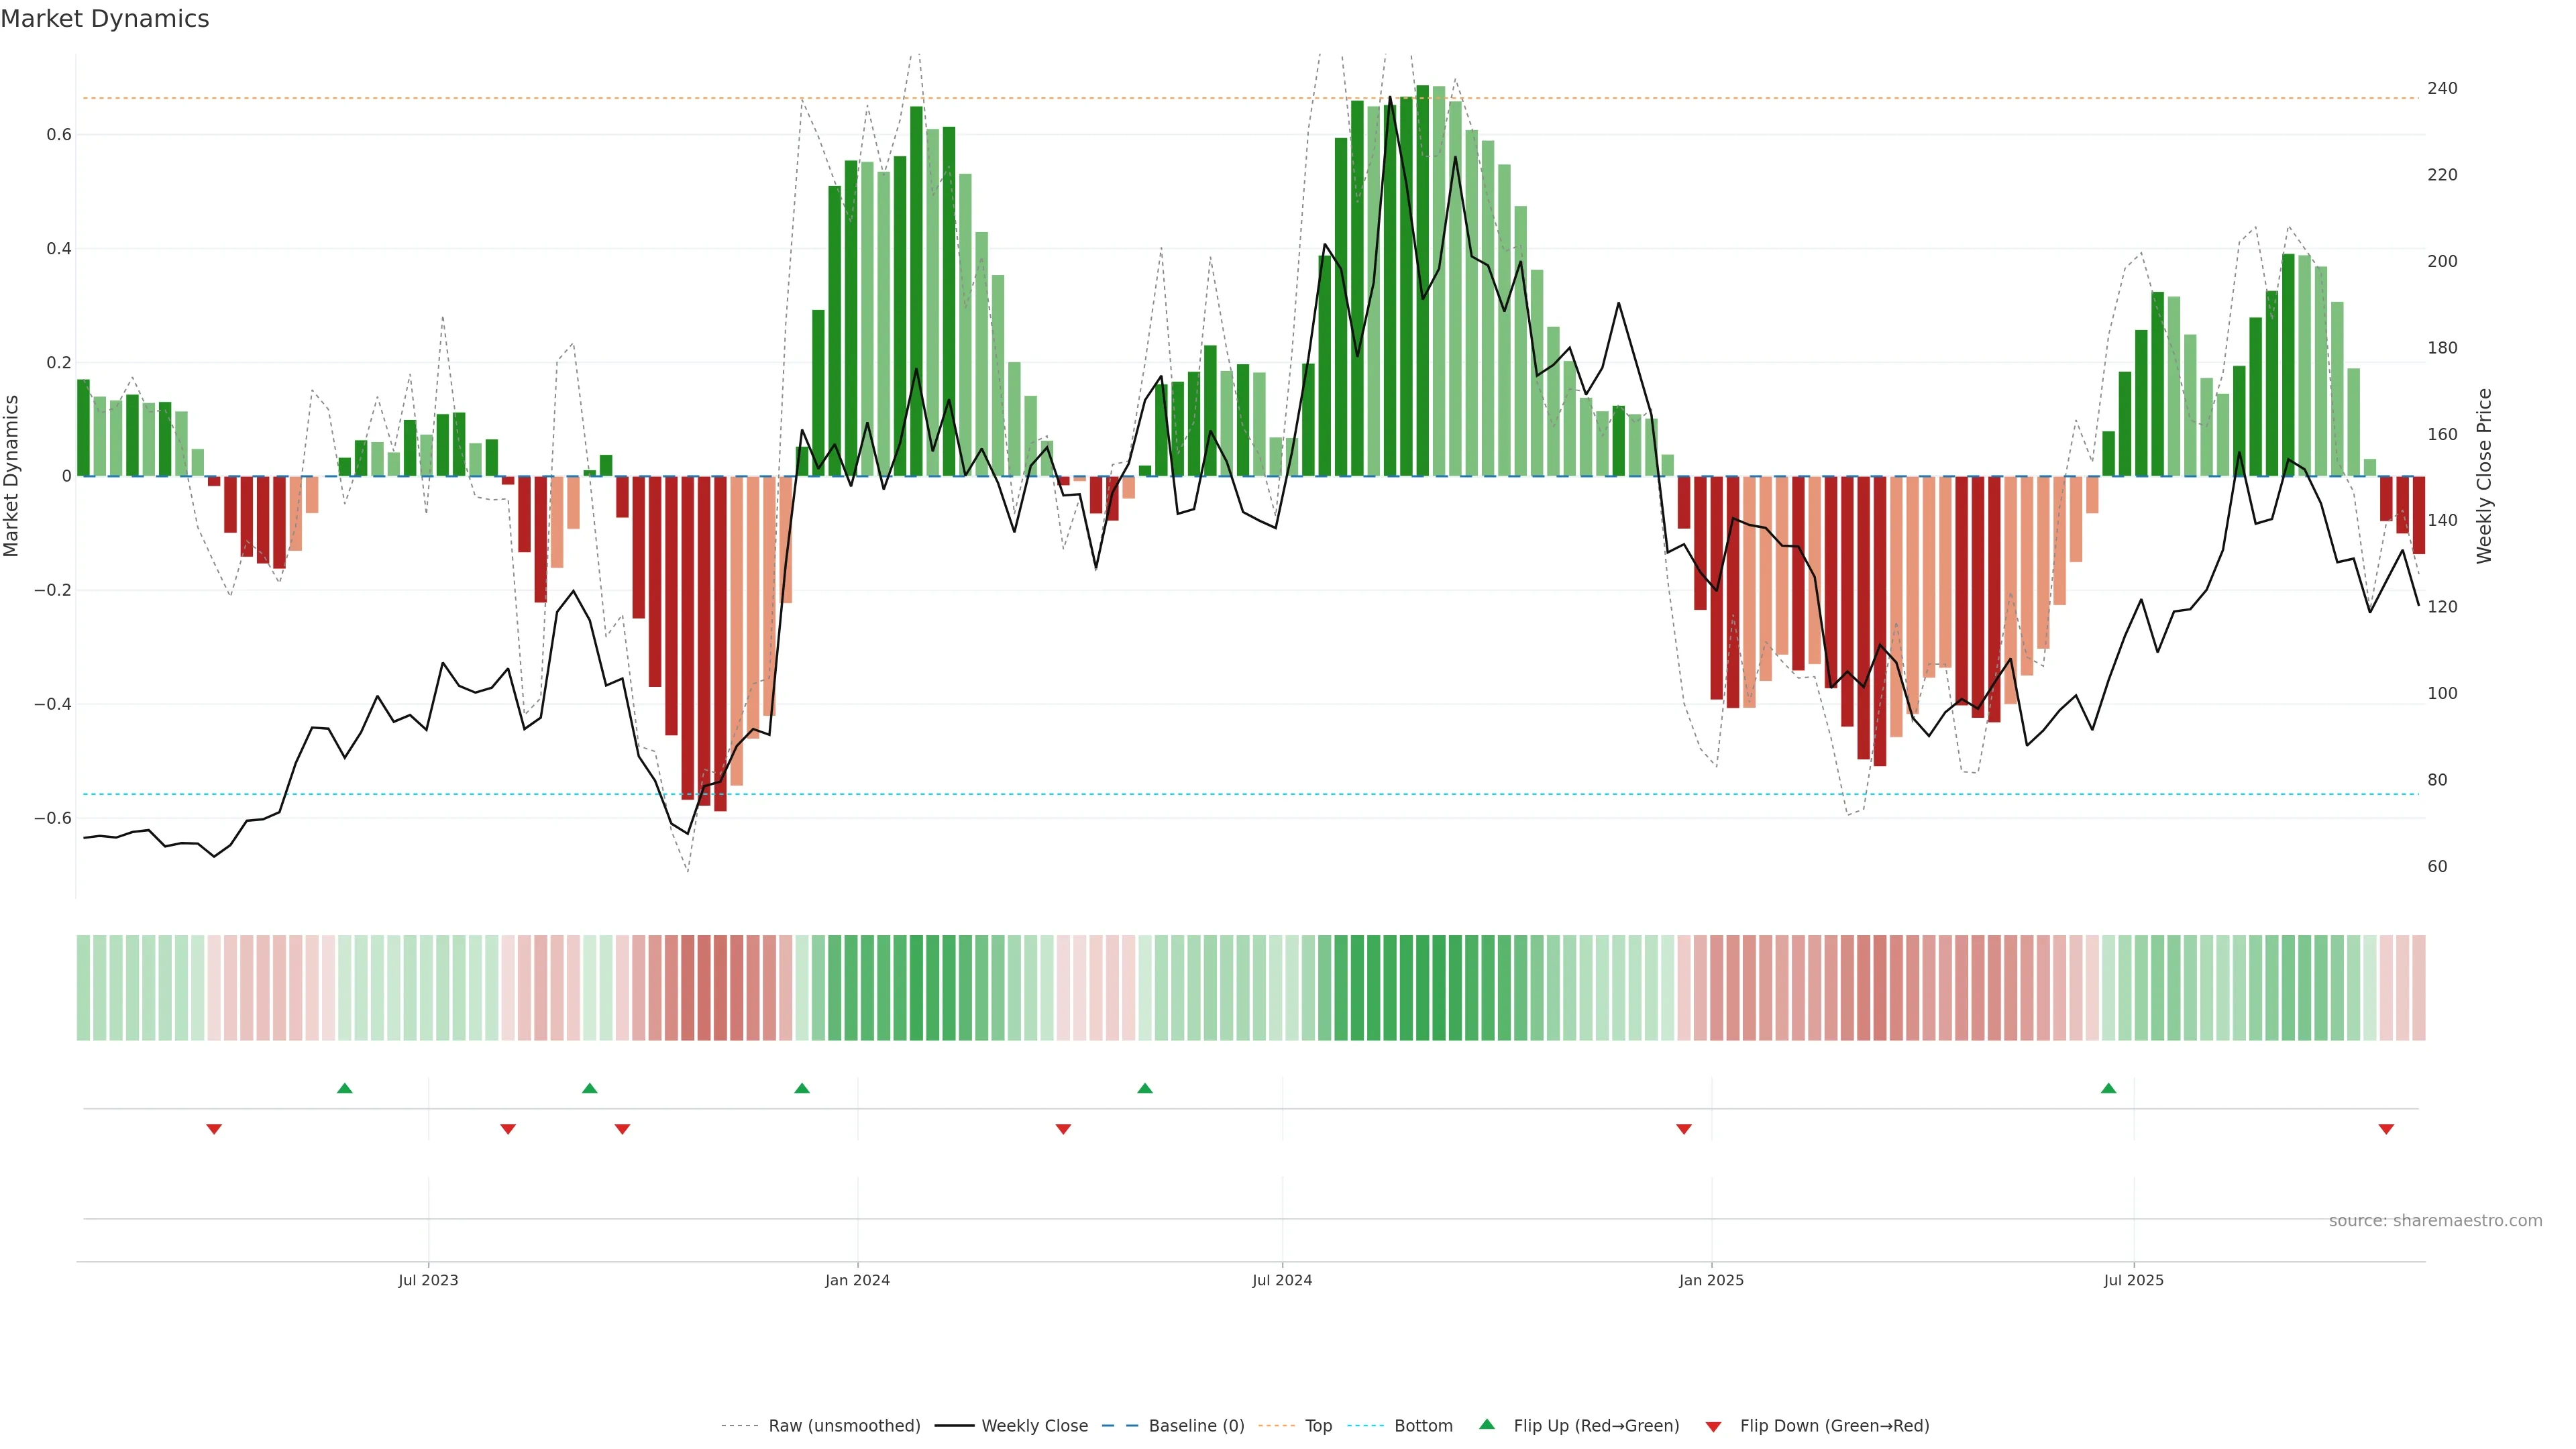Click the first red flip-down triangle marker

(x=214, y=1129)
